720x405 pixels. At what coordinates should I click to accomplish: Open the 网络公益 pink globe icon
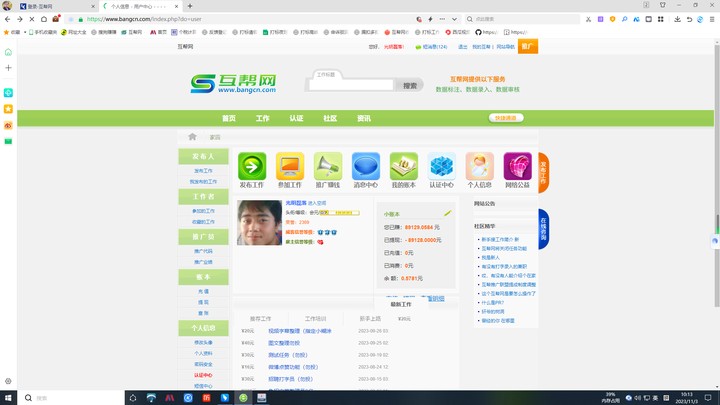(x=518, y=166)
